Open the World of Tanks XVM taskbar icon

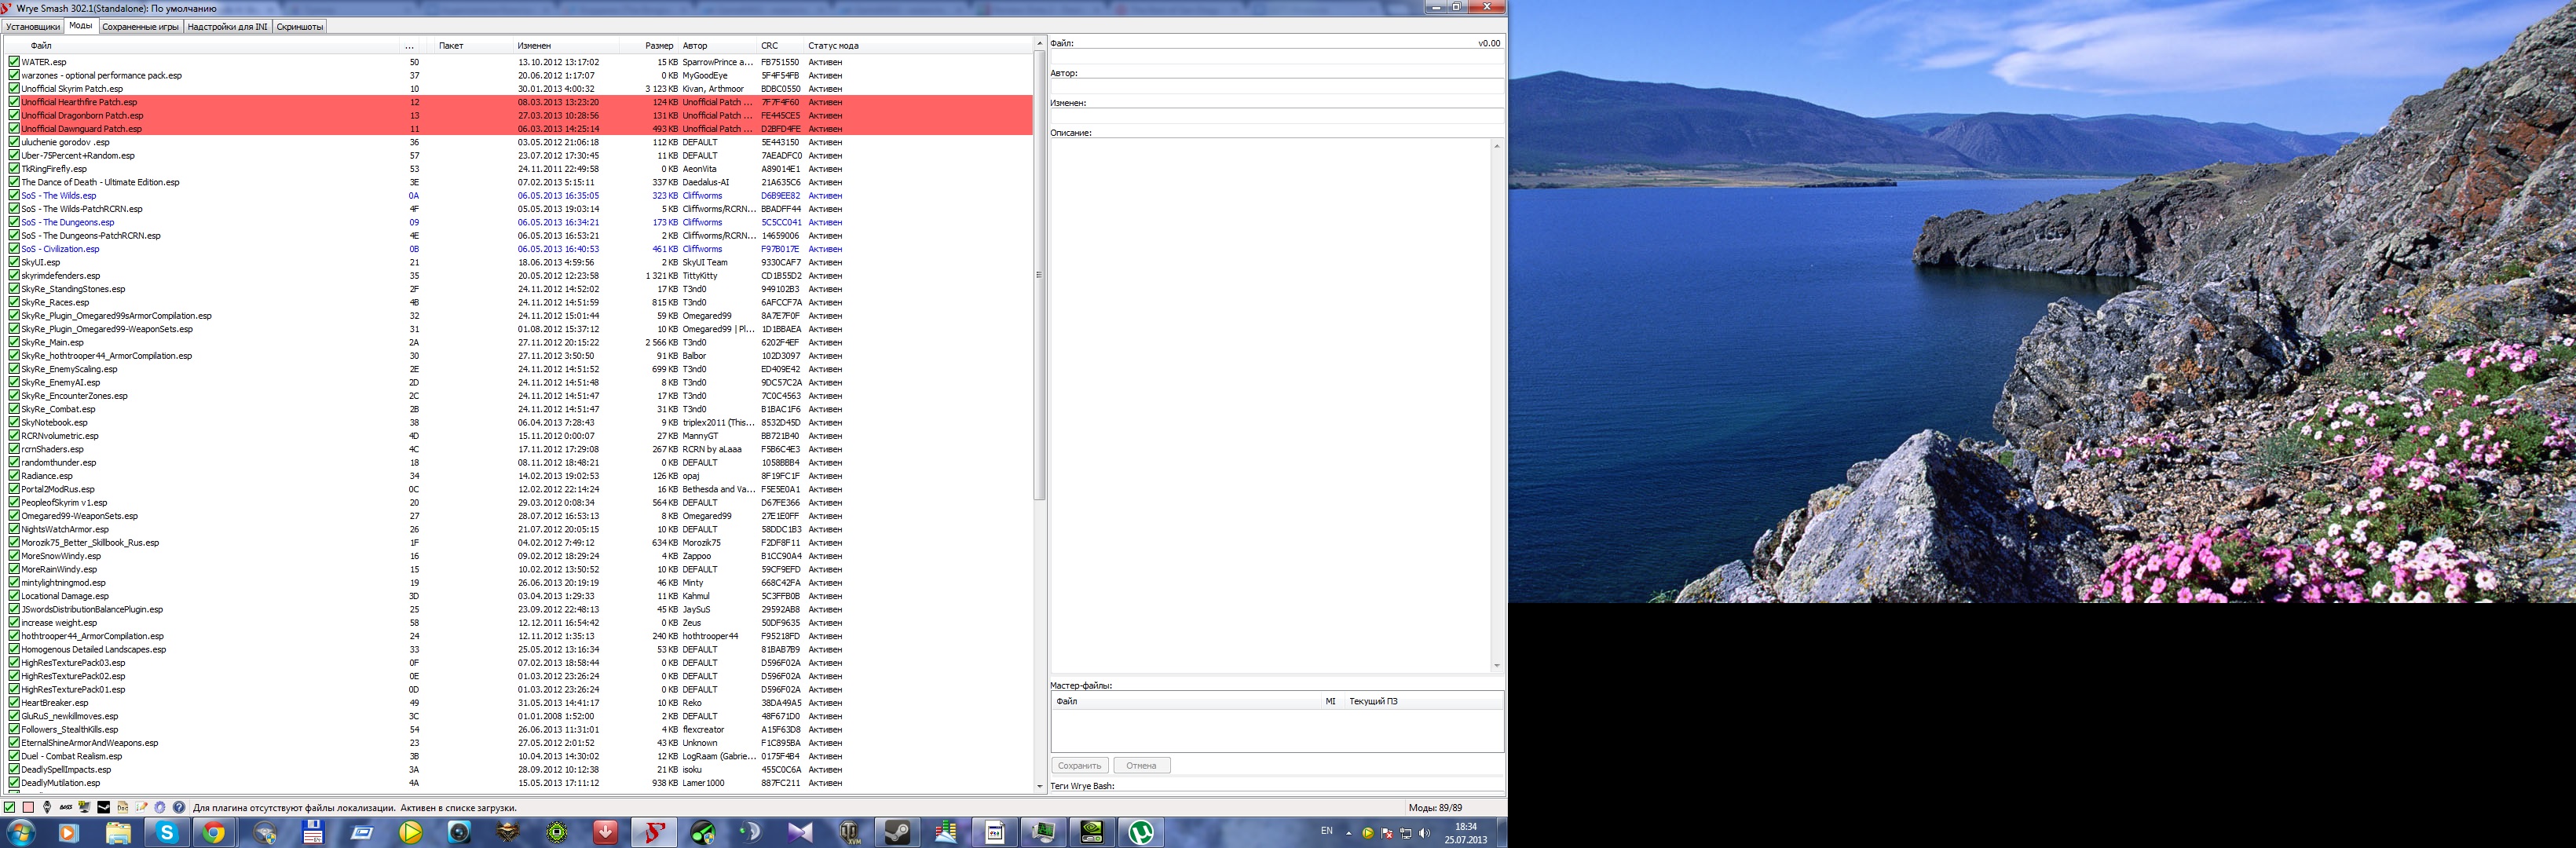click(x=850, y=832)
